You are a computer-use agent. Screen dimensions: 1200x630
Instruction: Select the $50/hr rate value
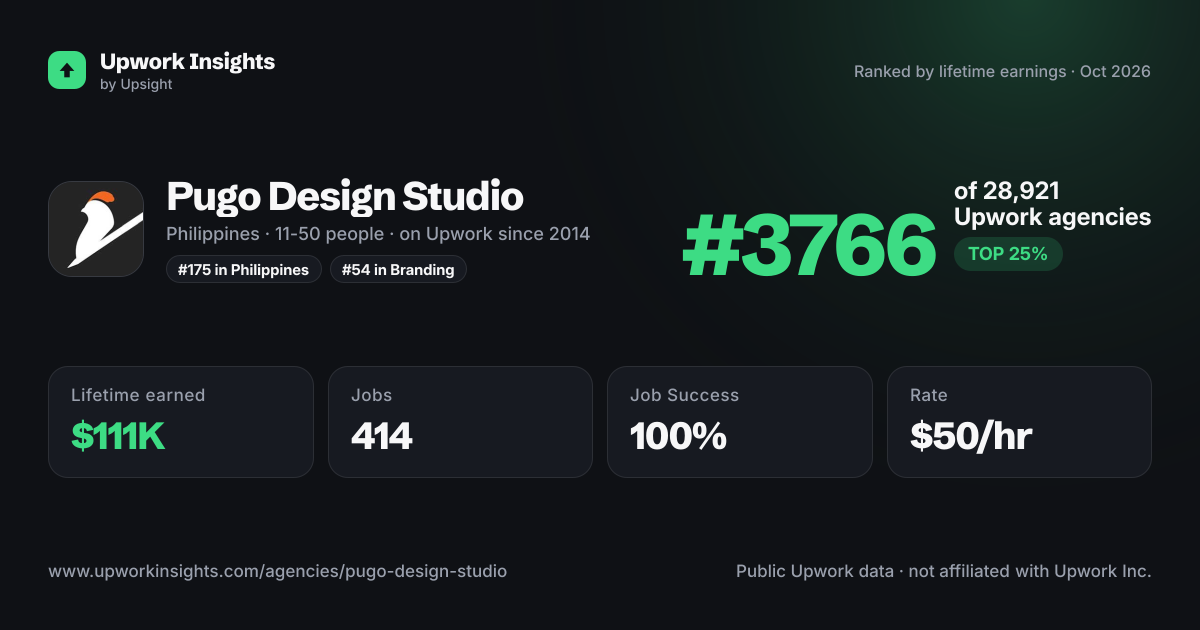point(971,436)
